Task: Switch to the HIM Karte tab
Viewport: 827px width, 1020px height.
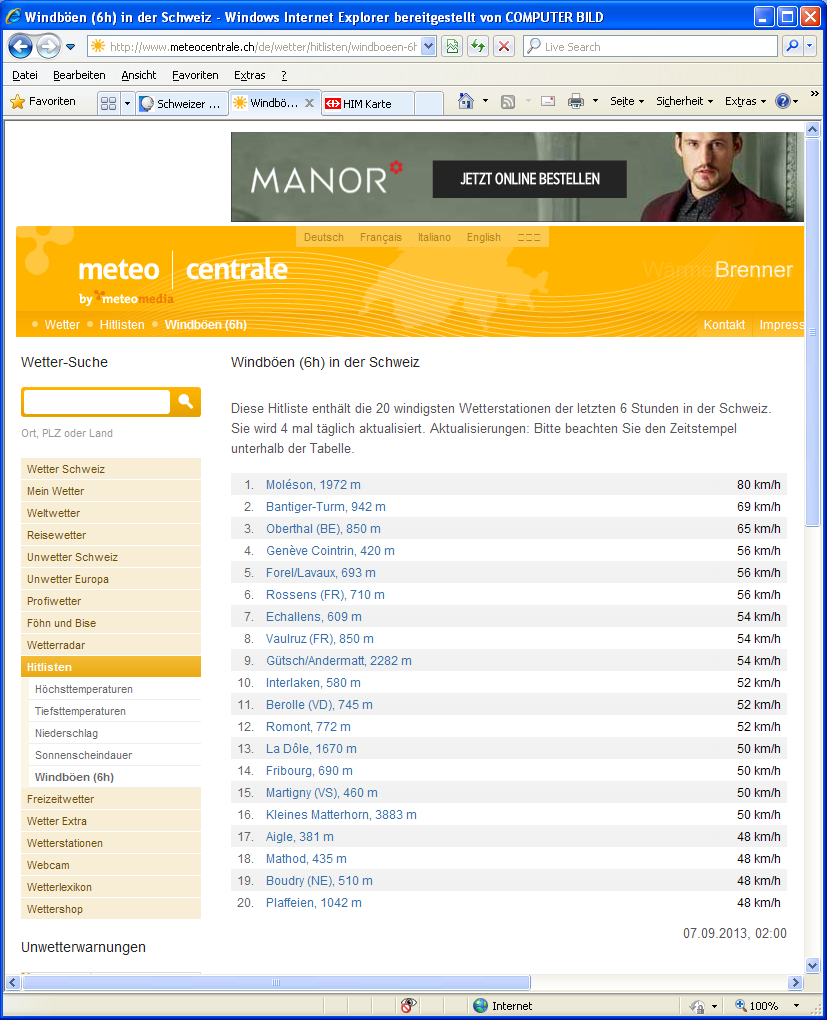Action: pos(367,103)
